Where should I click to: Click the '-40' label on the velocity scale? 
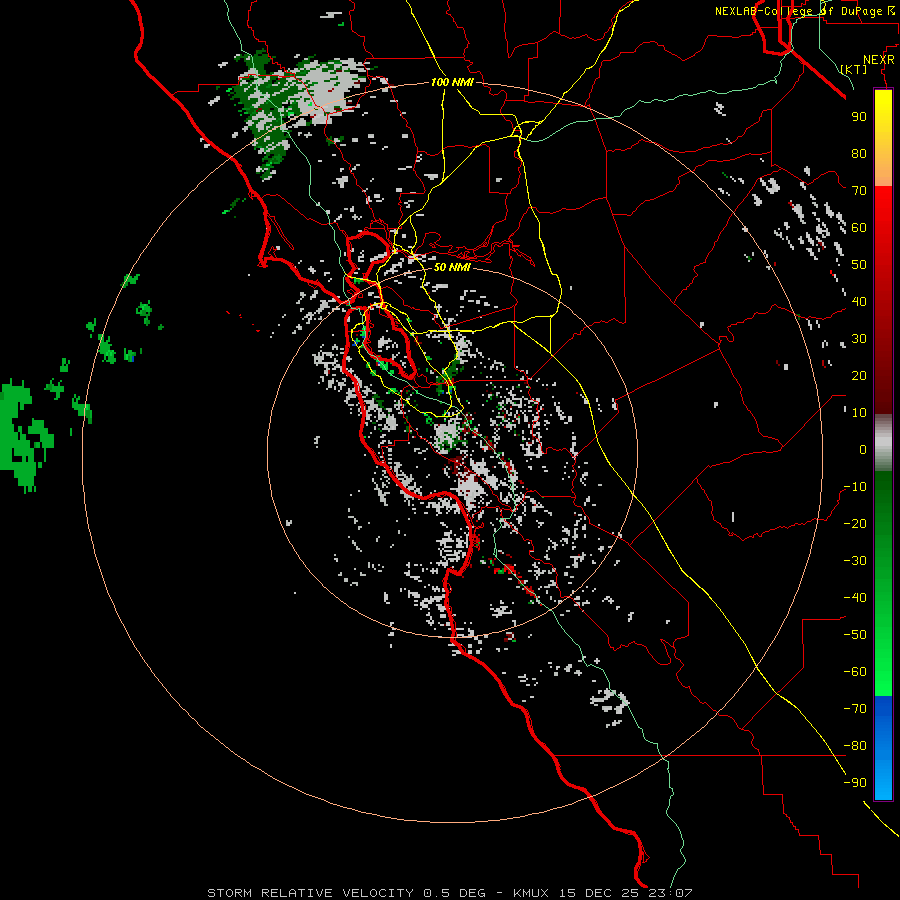(855, 598)
